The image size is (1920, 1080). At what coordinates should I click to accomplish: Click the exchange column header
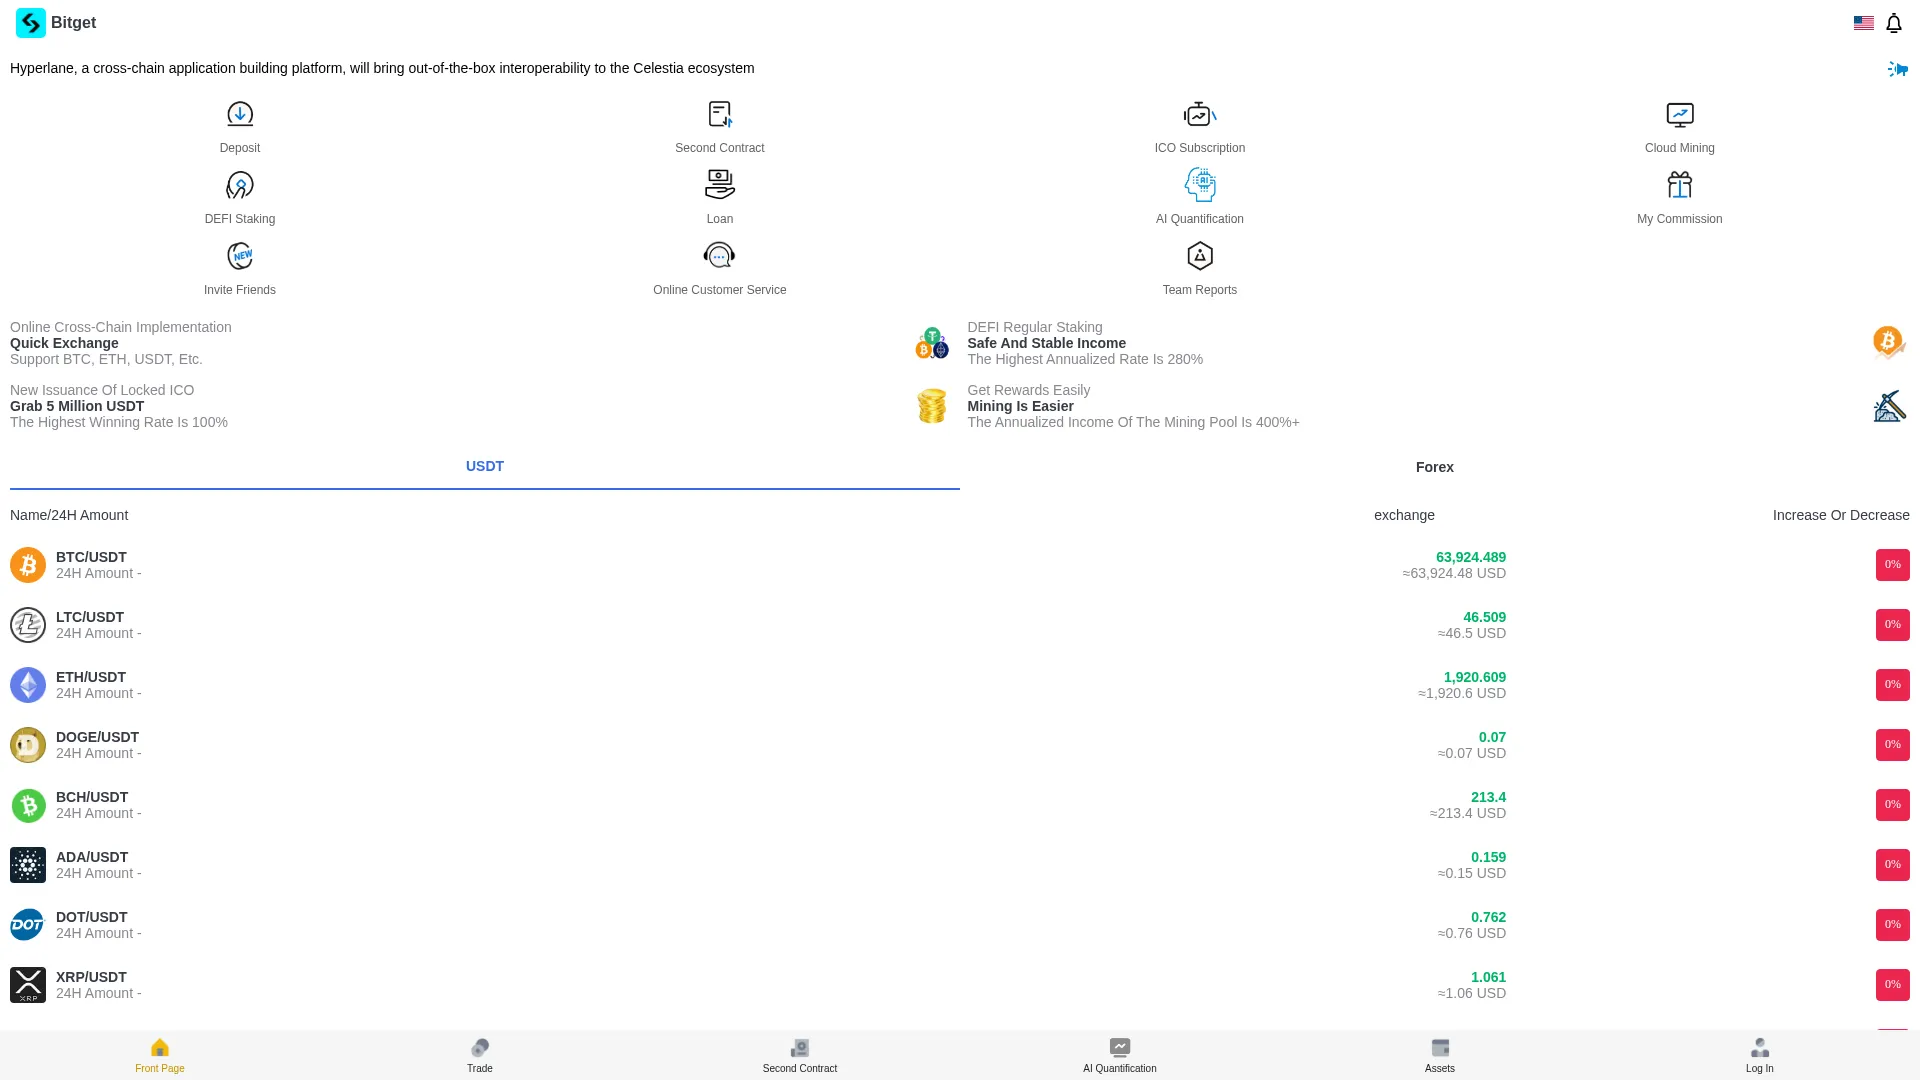[x=1404, y=515]
